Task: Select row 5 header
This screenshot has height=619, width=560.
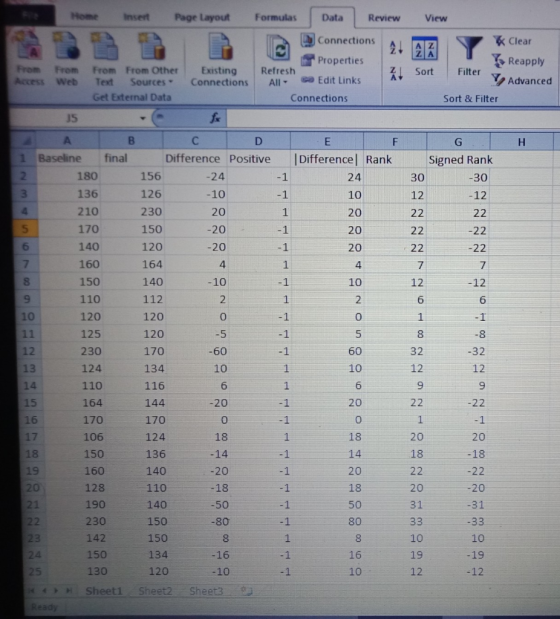Action: (25, 229)
